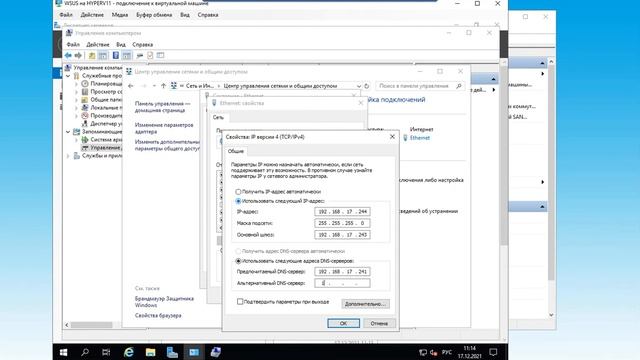Image resolution: width=640 pixels, height=360 pixels.
Task: Click the up one level folder icon
Action: tap(92, 55)
